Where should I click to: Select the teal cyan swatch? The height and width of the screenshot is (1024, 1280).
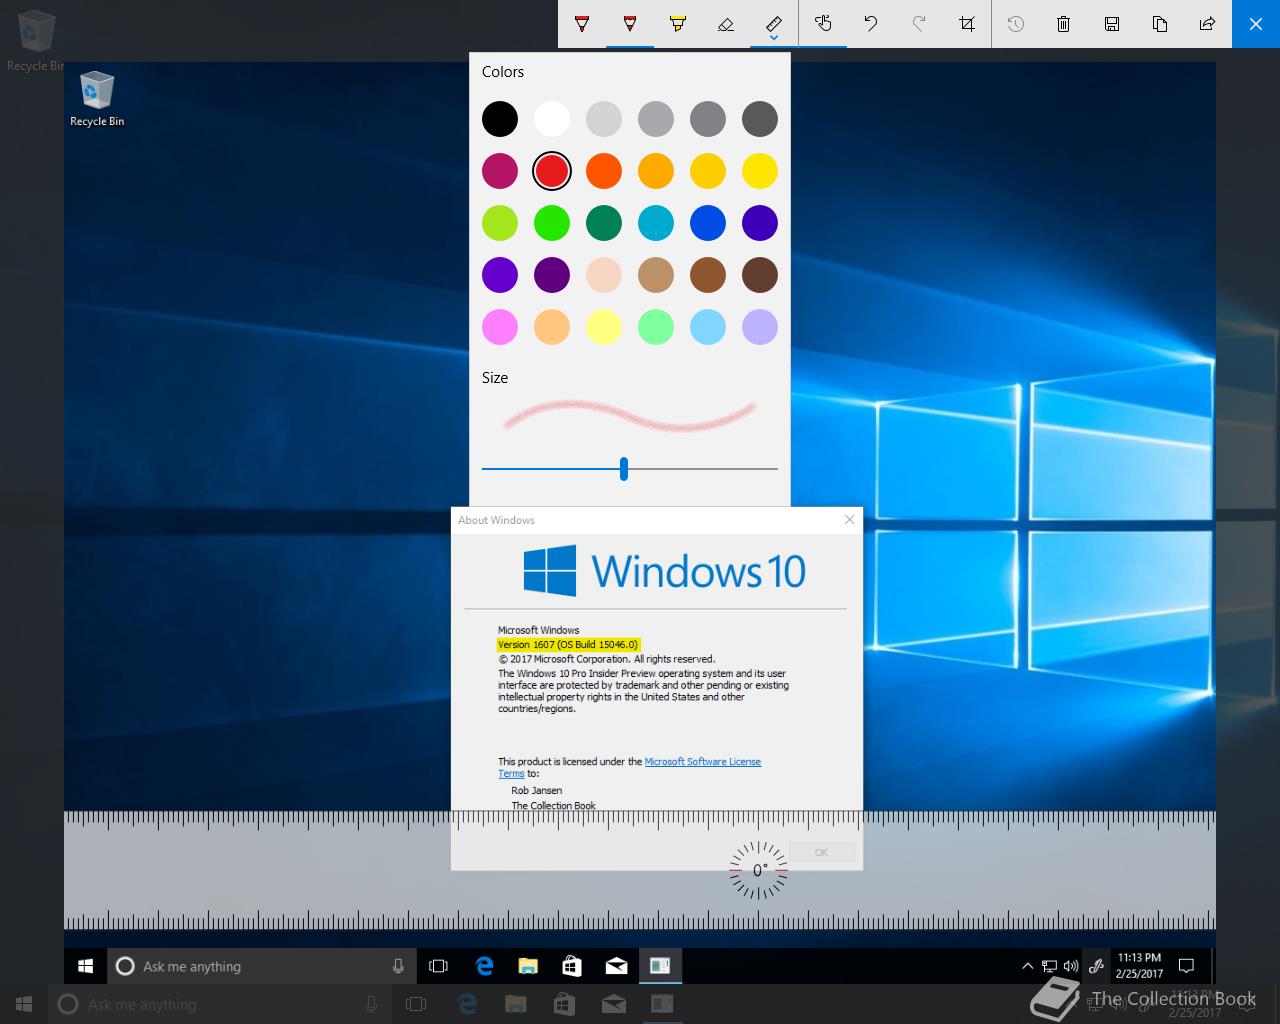pos(656,223)
